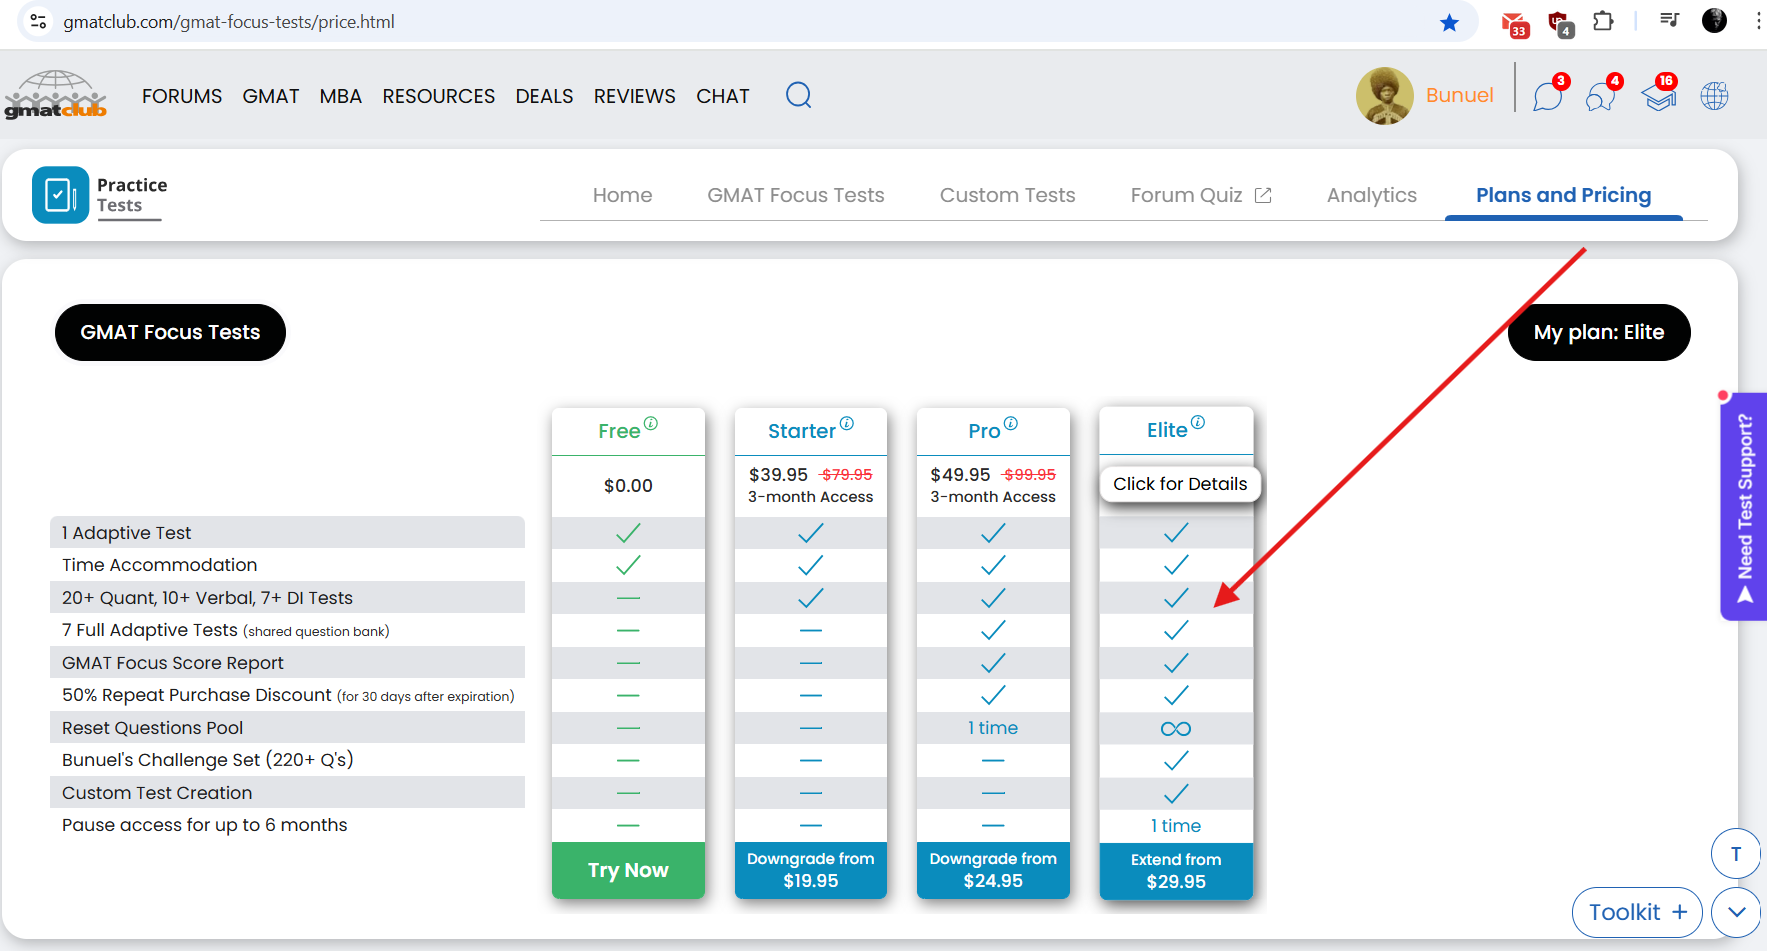Open the GMAT Focus Tests tab

coord(795,195)
